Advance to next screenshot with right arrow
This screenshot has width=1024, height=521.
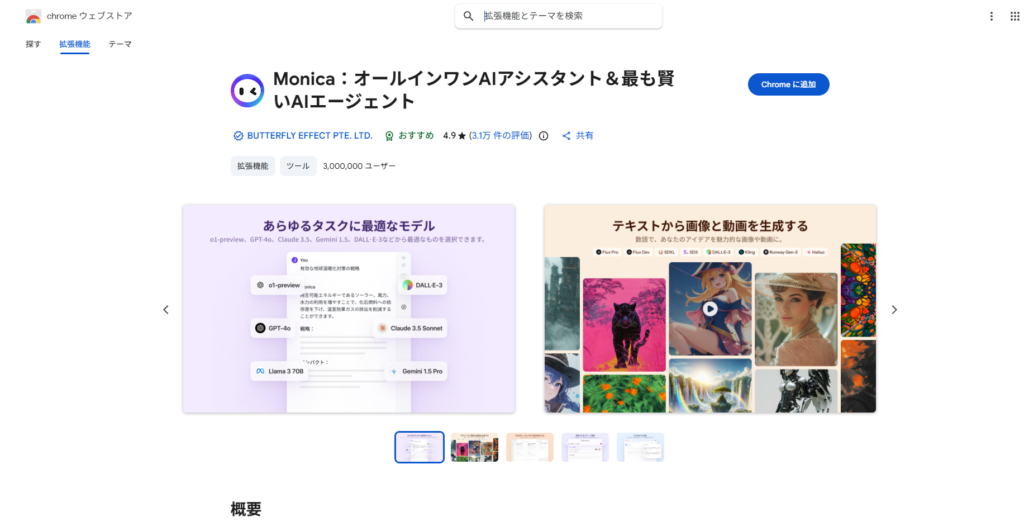(894, 310)
